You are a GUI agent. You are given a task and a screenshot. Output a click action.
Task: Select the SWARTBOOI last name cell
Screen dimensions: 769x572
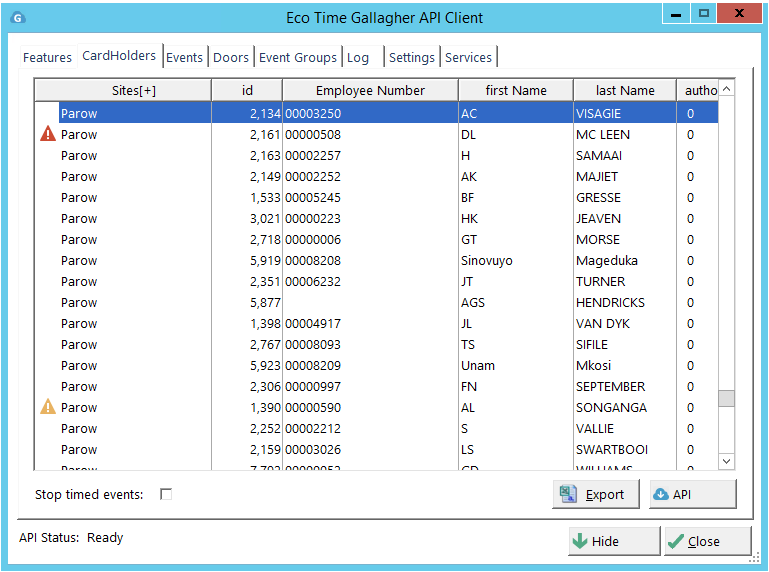click(x=624, y=450)
